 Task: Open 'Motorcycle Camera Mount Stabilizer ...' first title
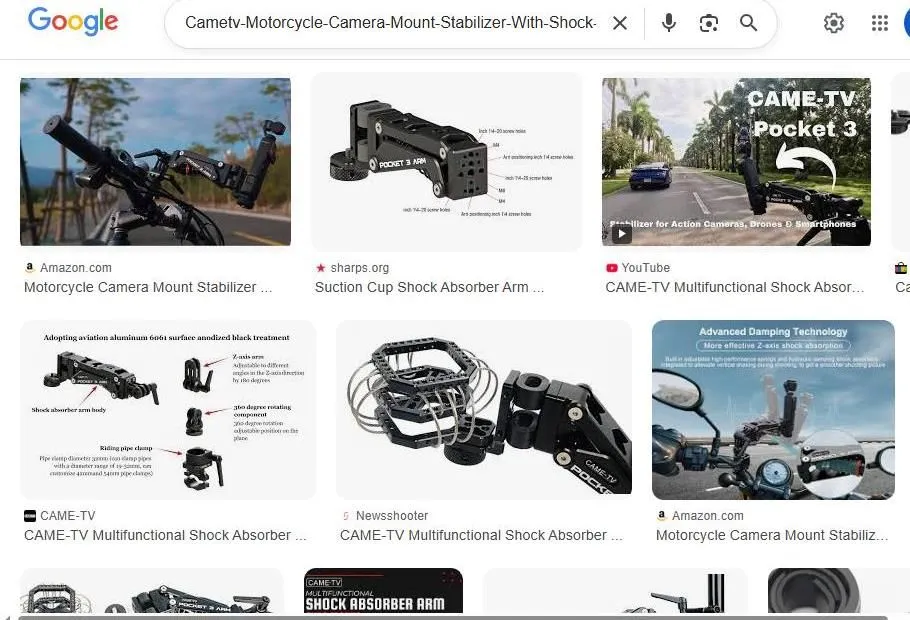pyautogui.click(x=148, y=287)
